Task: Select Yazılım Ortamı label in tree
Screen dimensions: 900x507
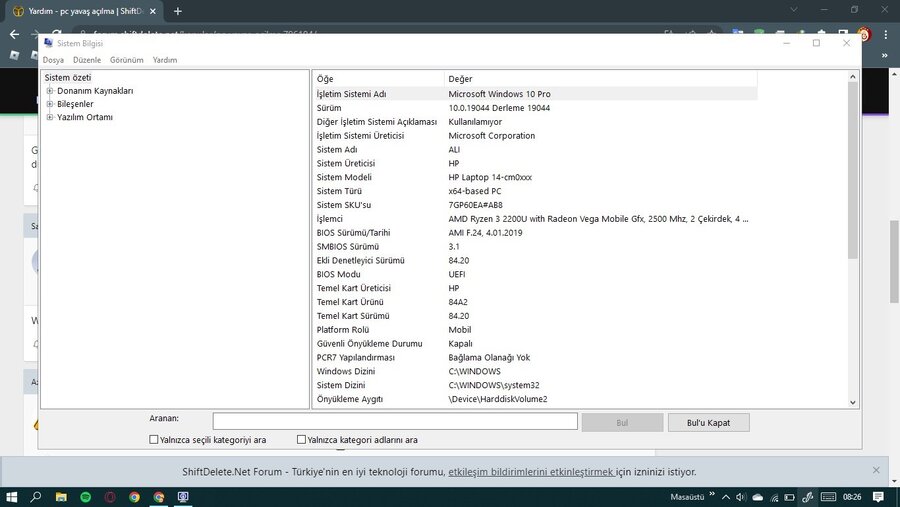Action: (85, 117)
